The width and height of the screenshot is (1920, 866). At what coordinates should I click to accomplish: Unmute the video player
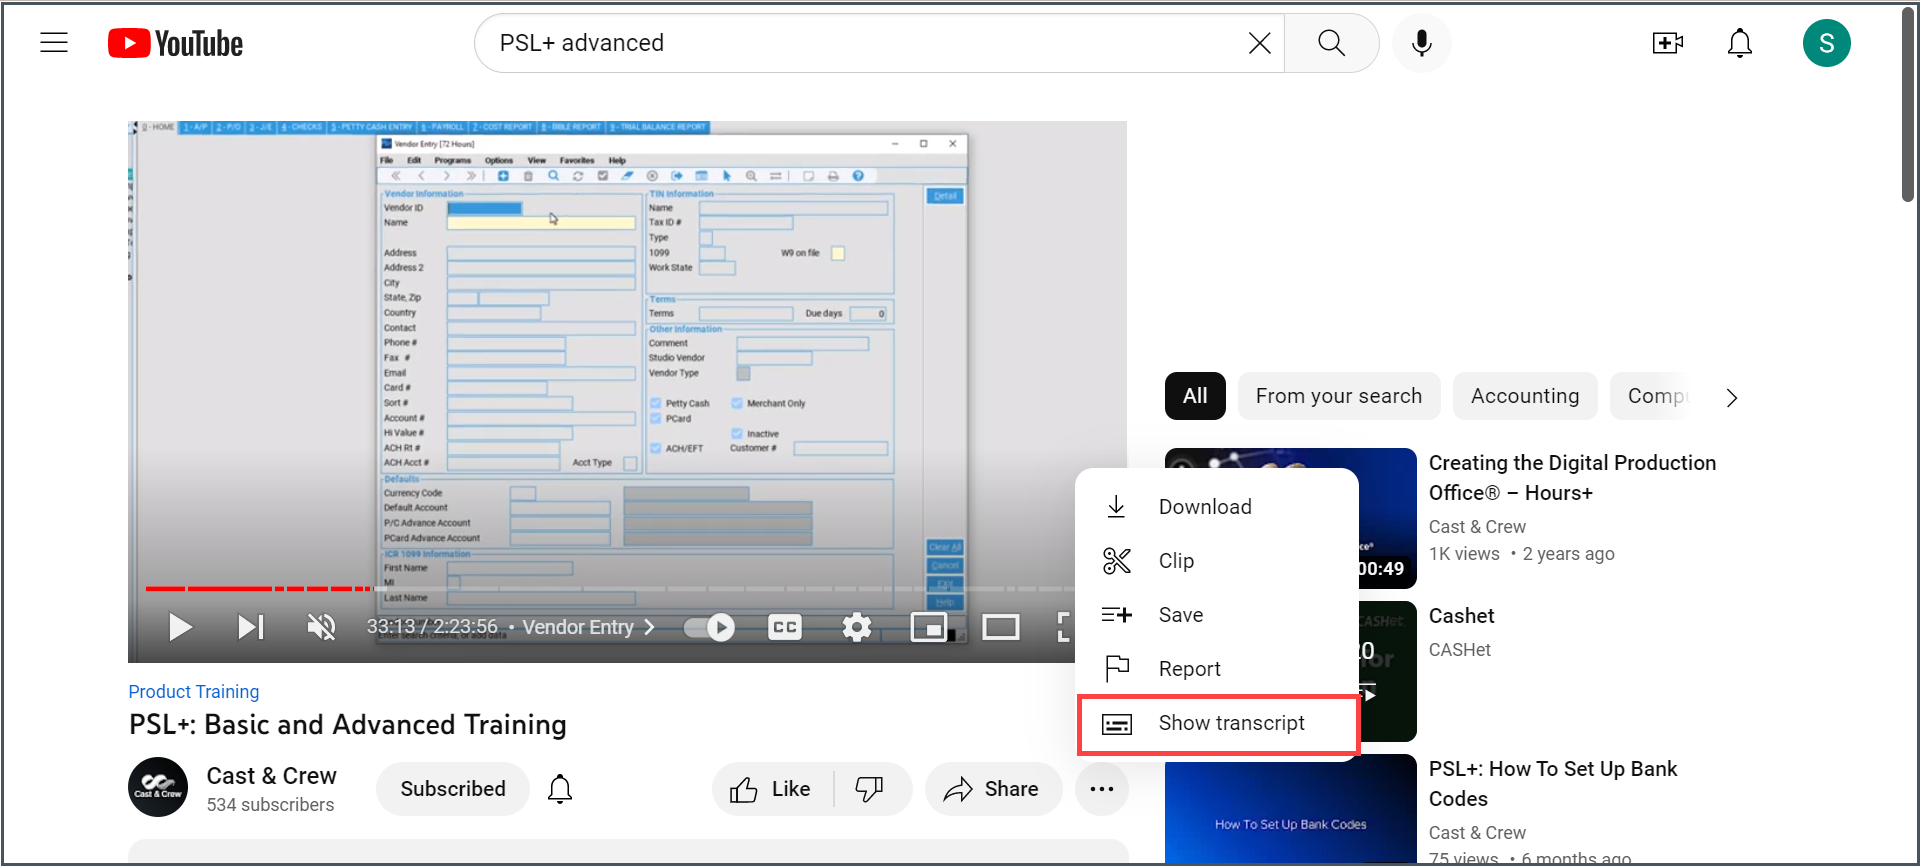(321, 627)
